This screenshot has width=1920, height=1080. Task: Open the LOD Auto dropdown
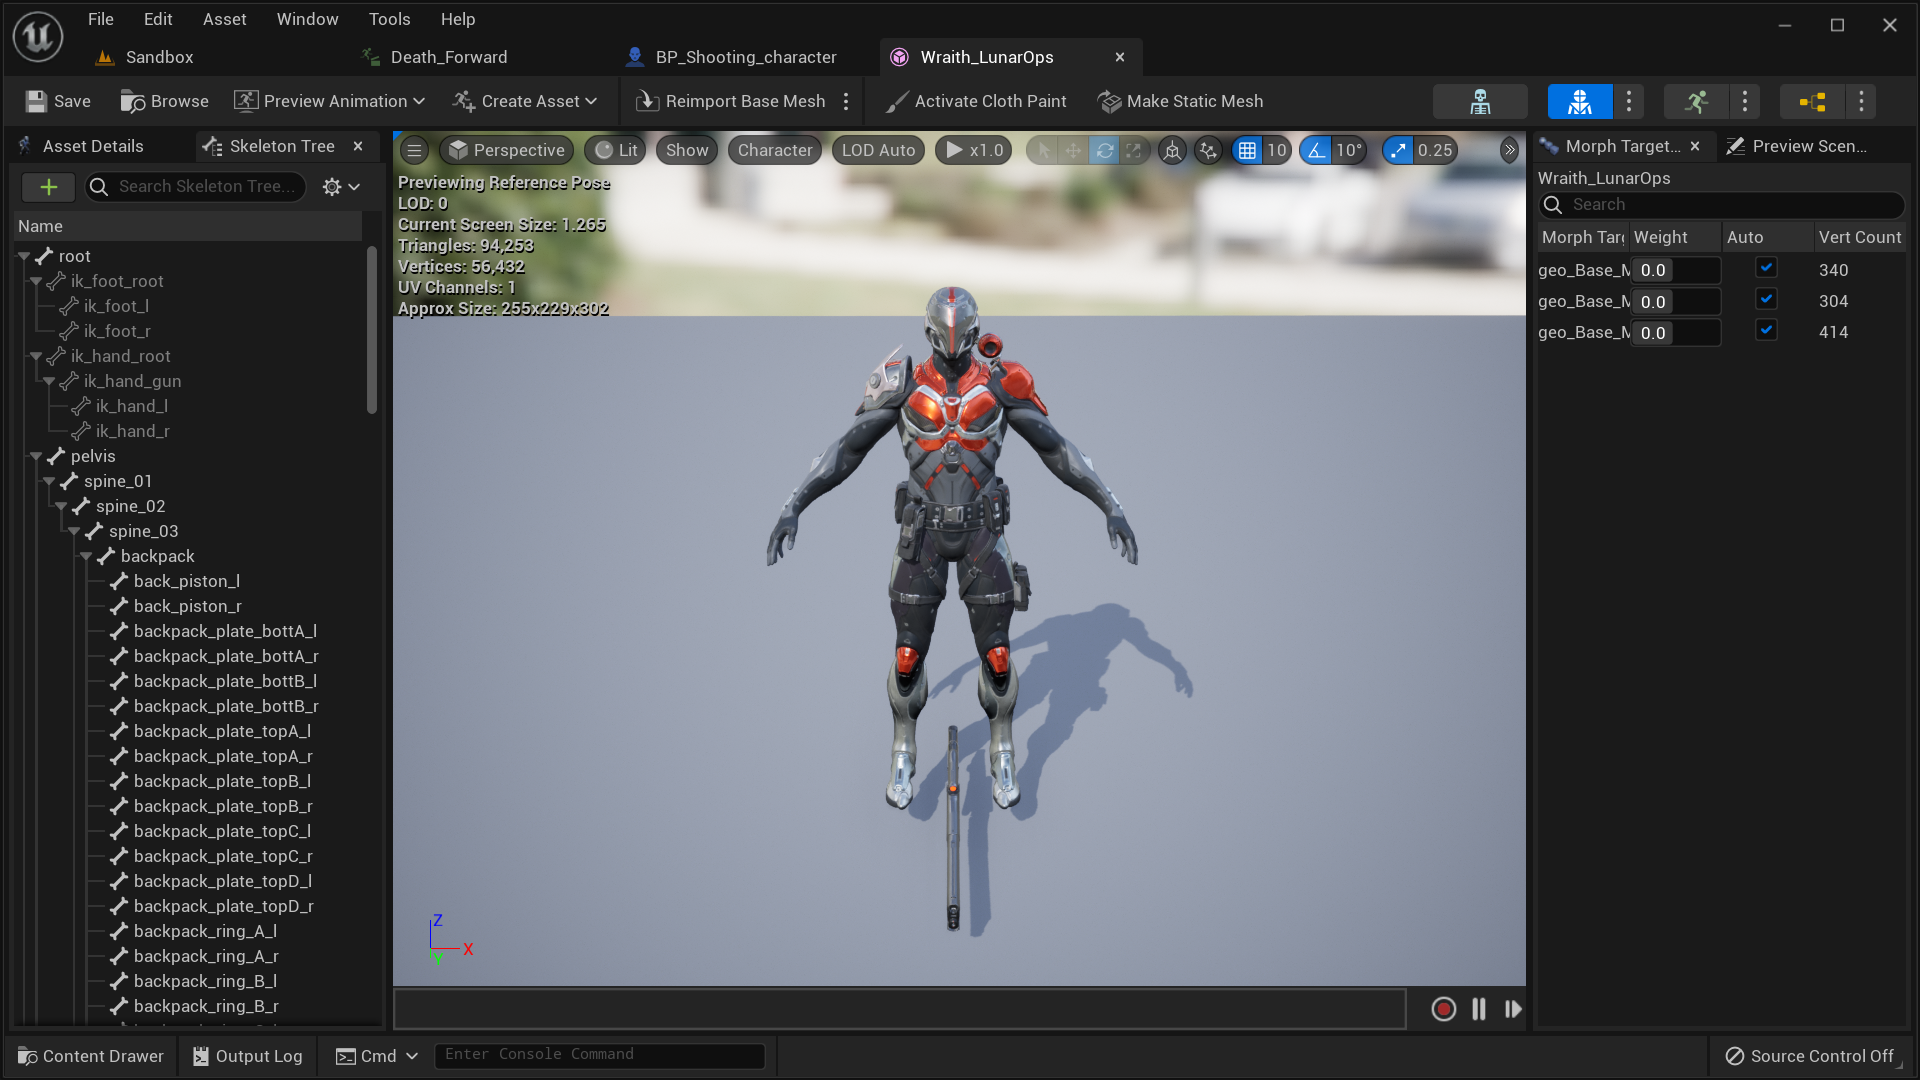point(878,150)
